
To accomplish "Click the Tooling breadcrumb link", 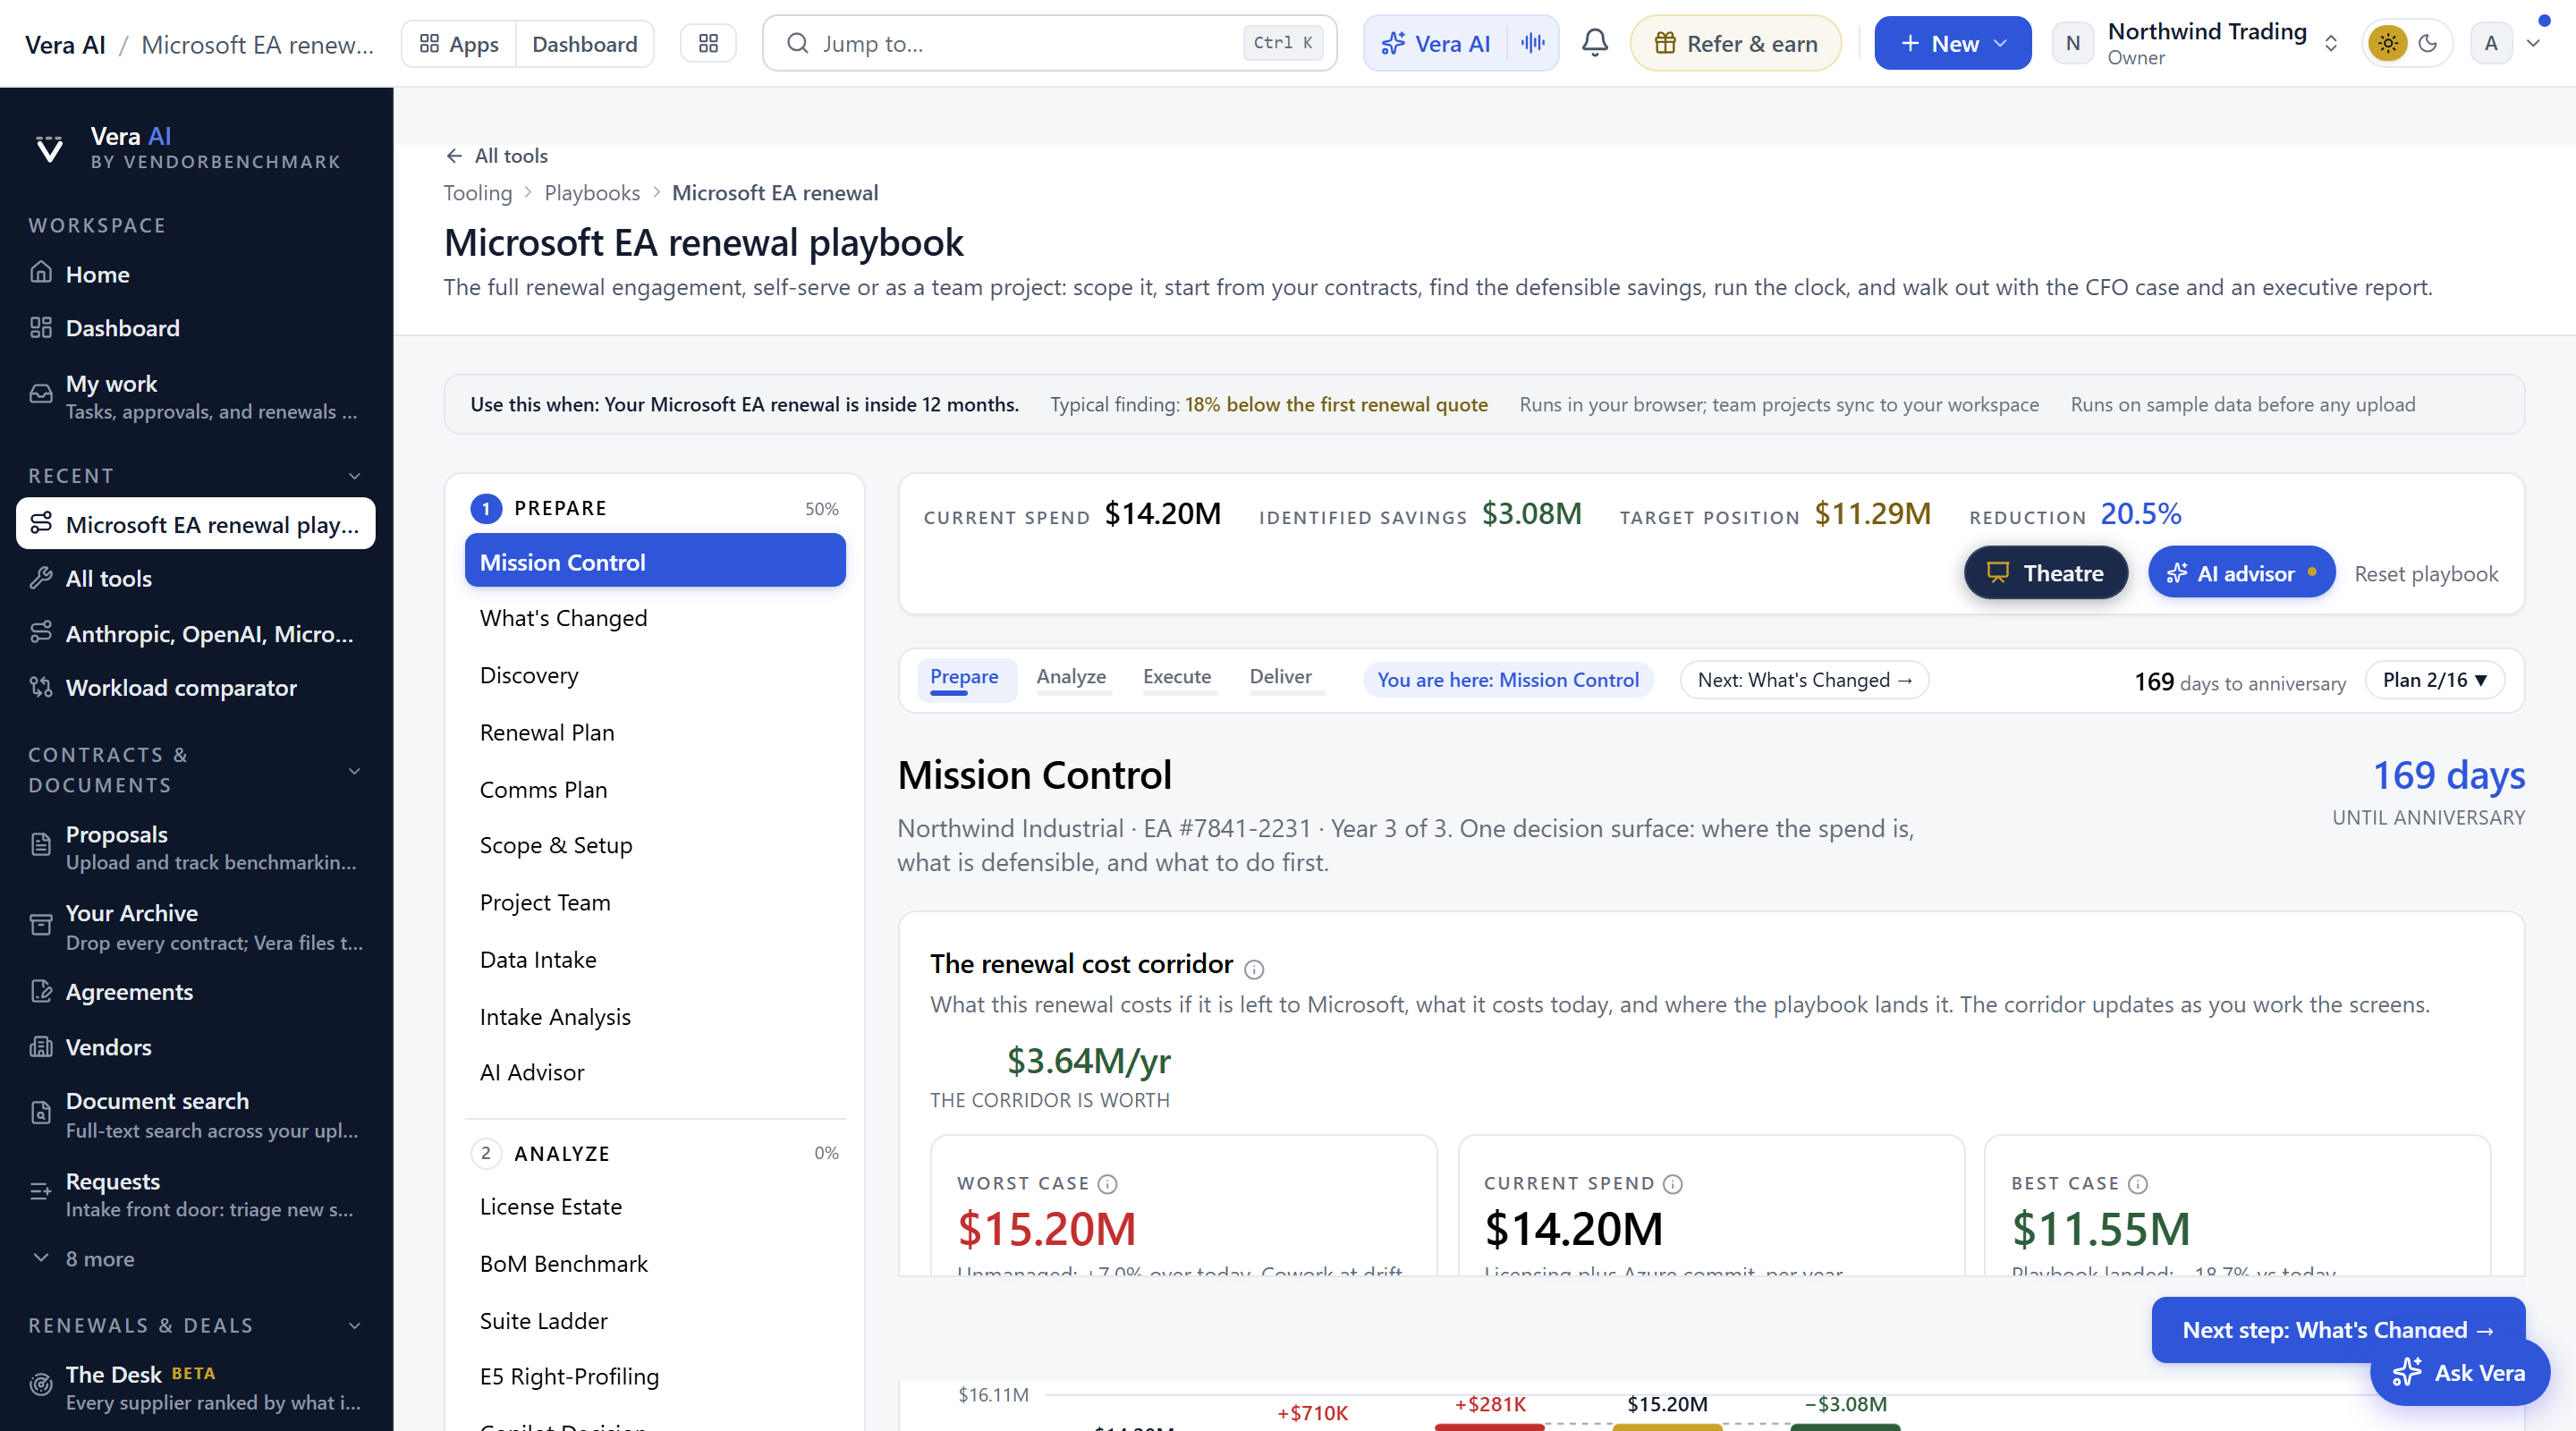I will [x=478, y=193].
